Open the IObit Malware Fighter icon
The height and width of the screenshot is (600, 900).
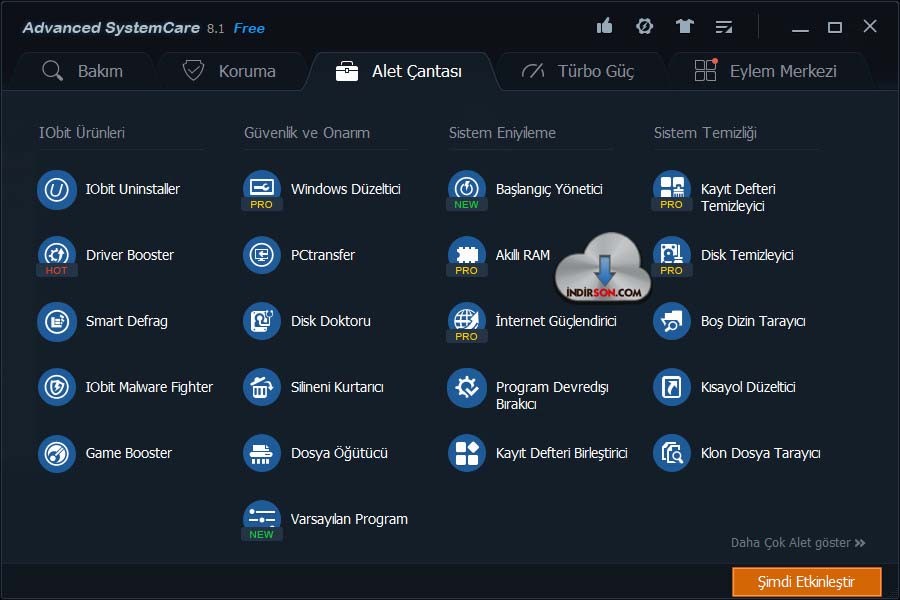click(x=57, y=388)
